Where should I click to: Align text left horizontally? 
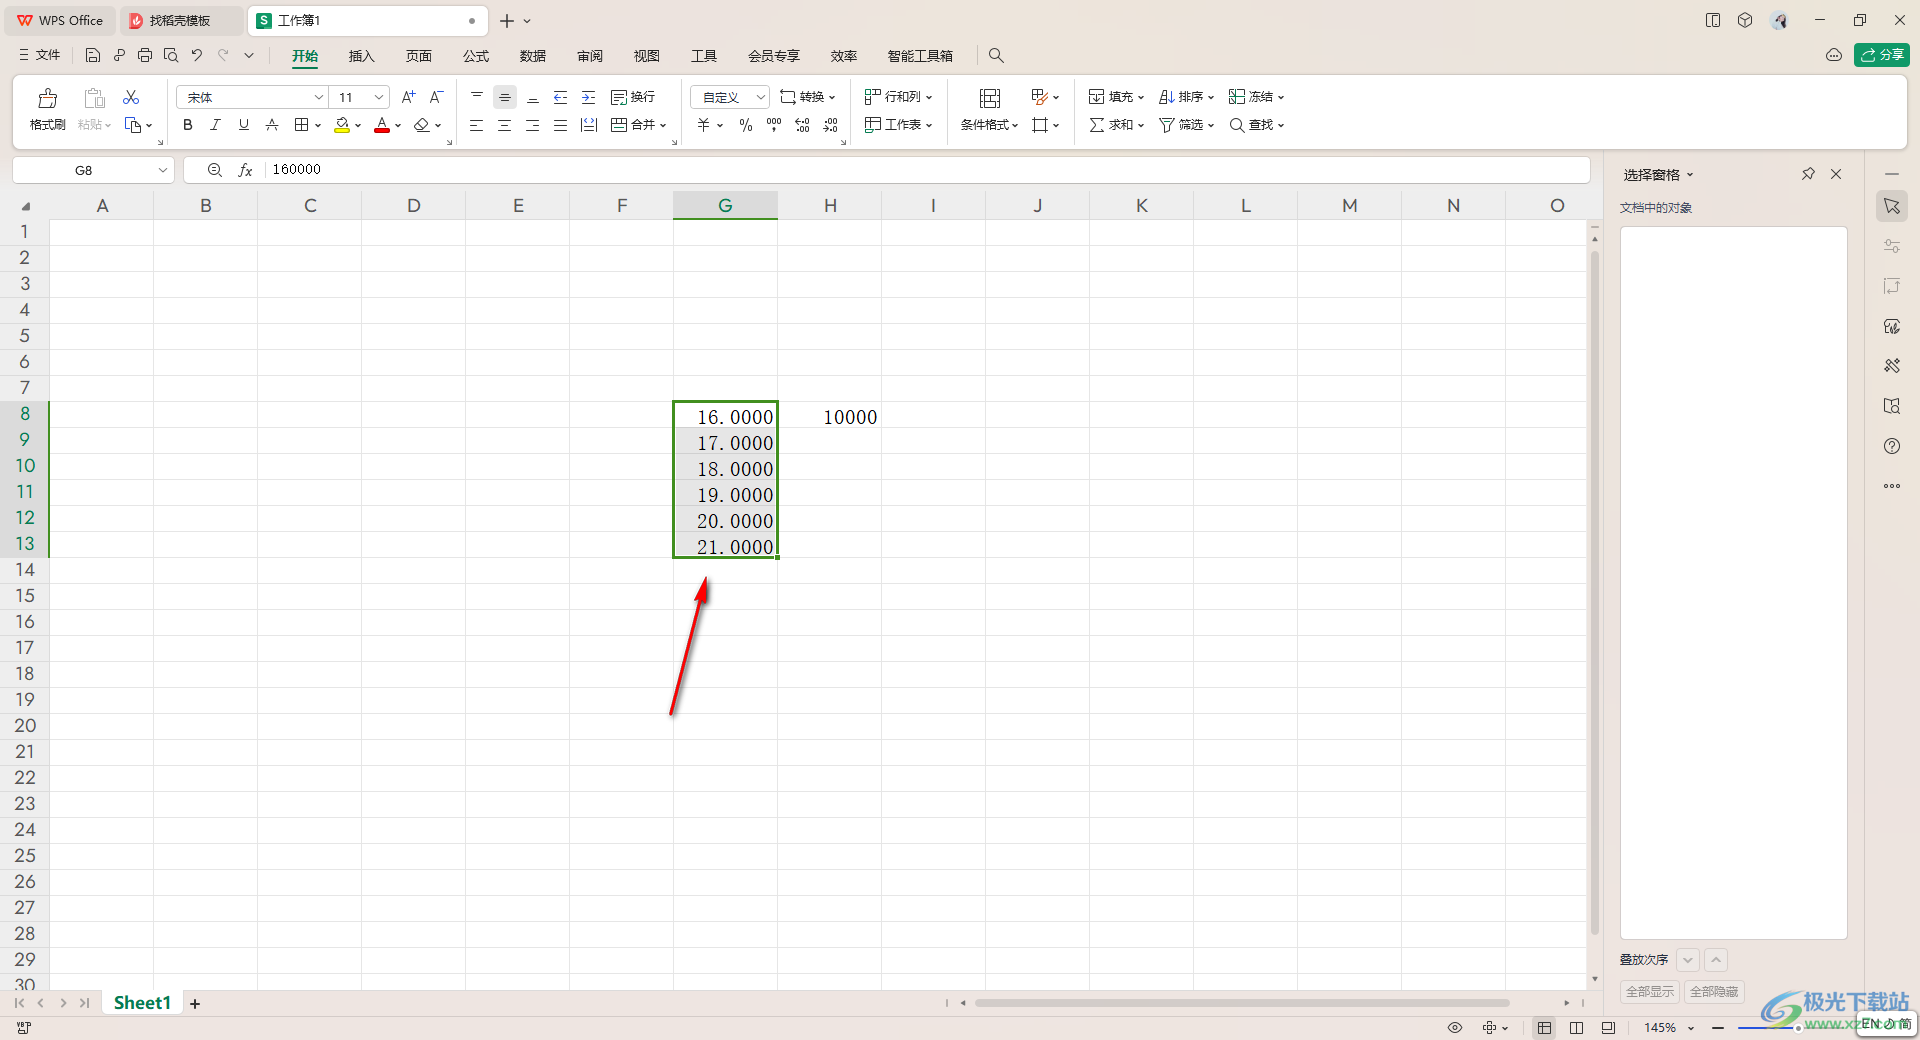coord(477,125)
